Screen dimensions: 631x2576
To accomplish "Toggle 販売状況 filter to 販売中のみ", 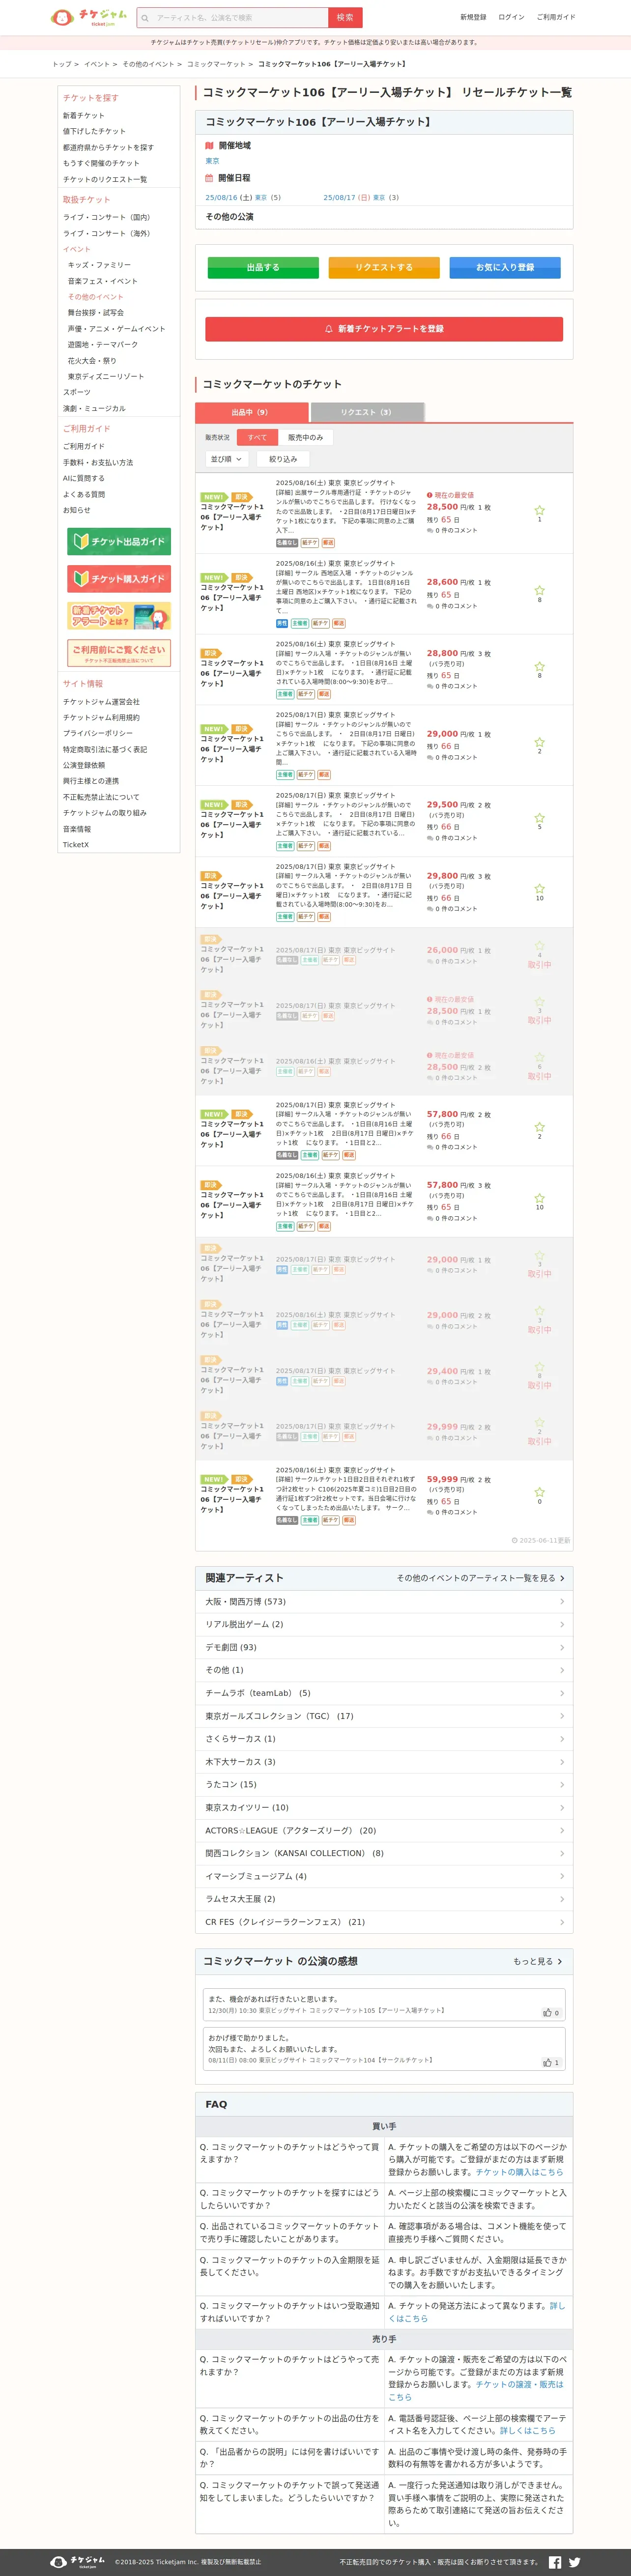I will pos(306,437).
